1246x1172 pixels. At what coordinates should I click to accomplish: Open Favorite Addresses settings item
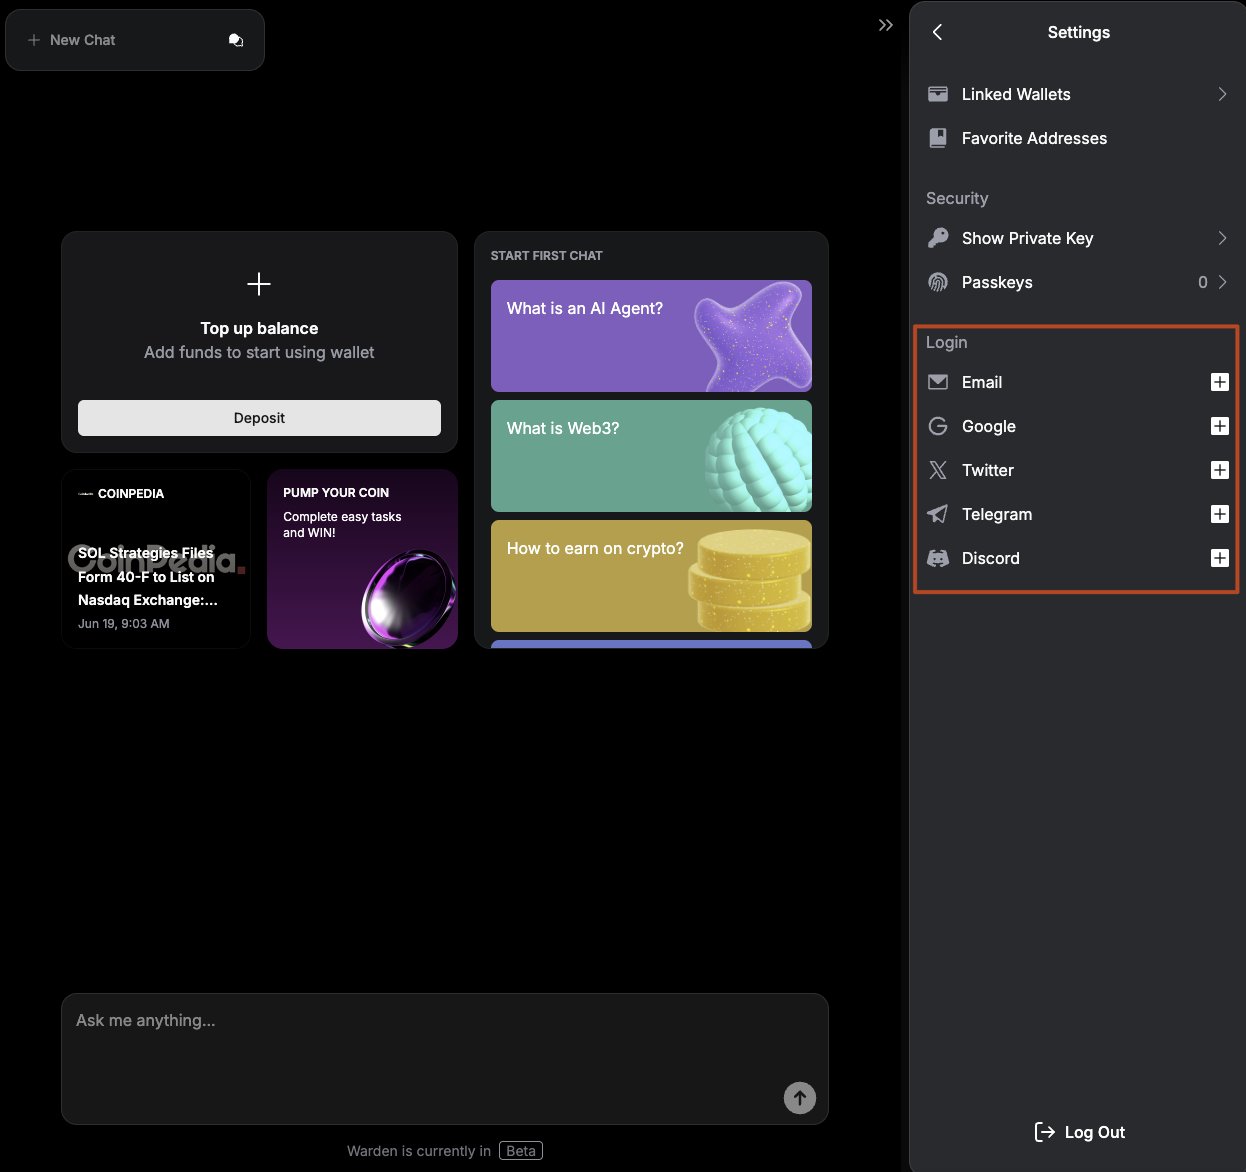point(1033,138)
